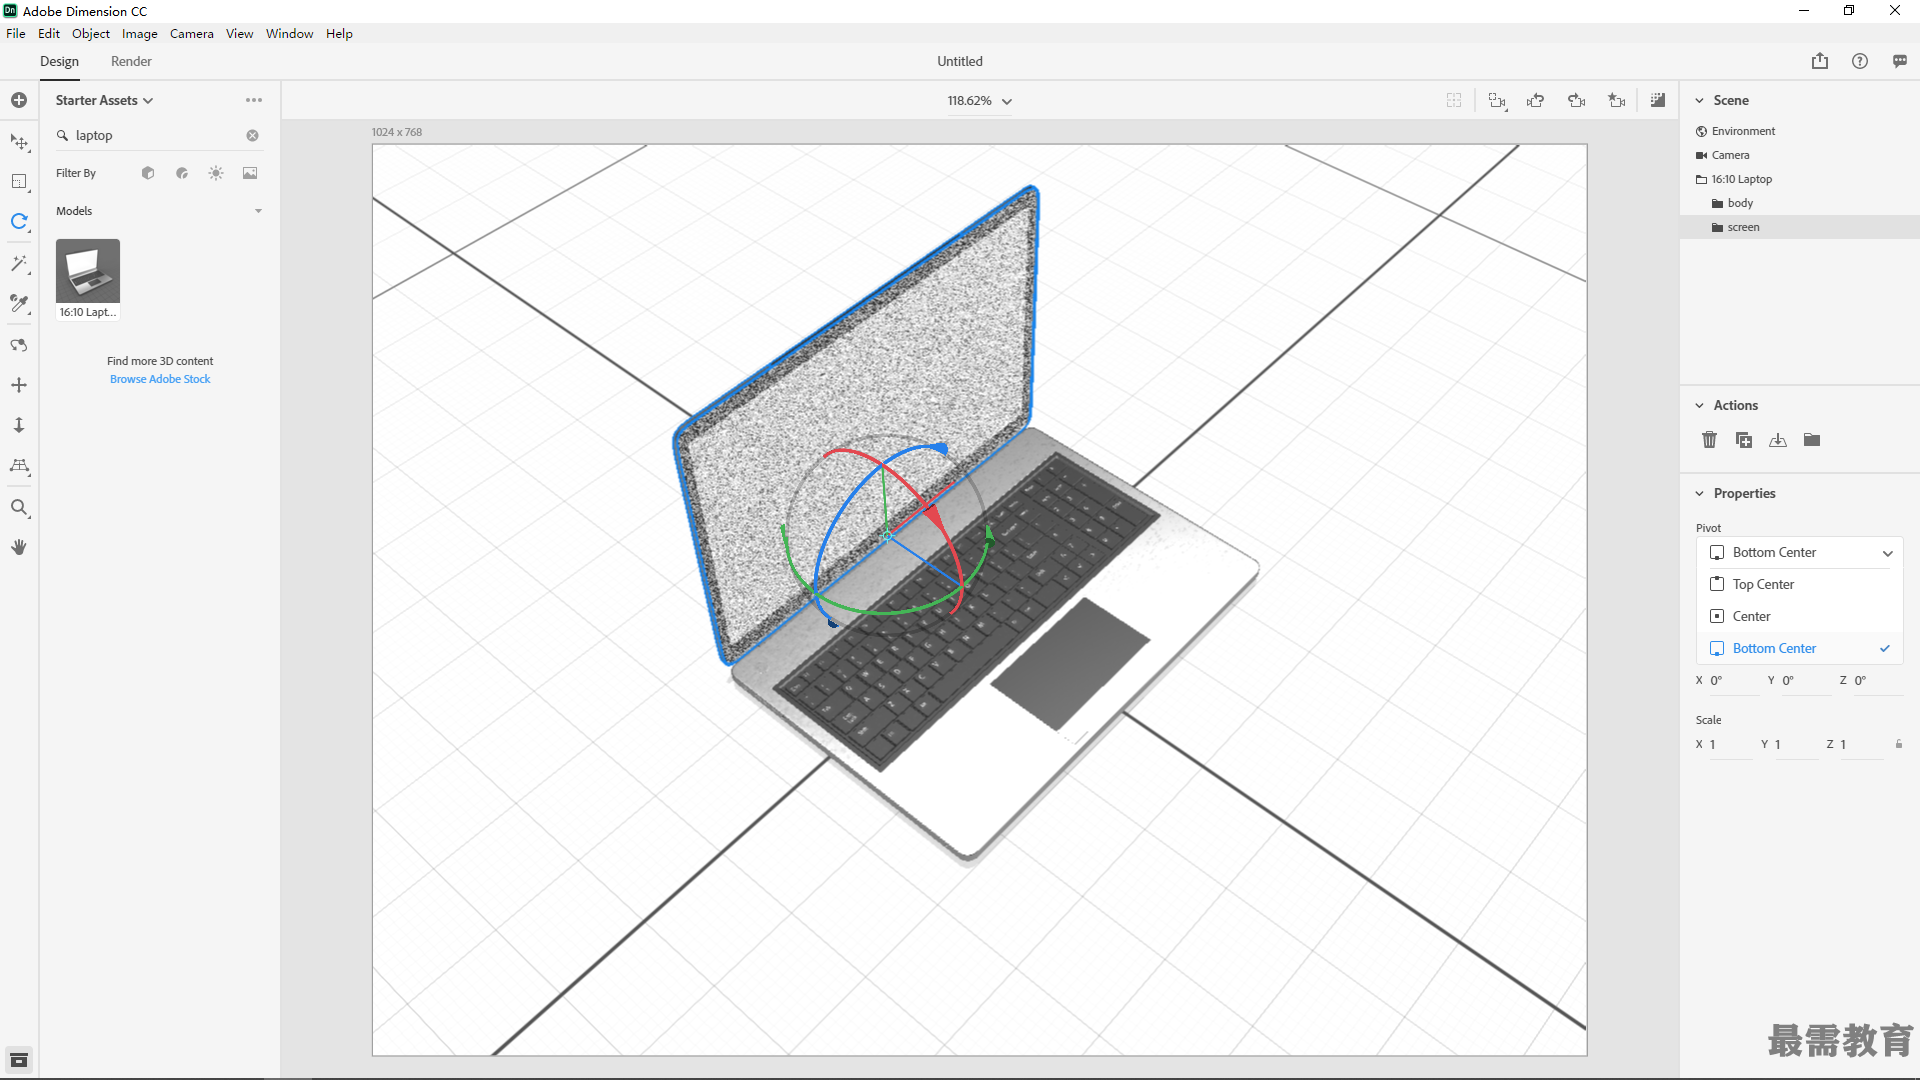Open the Starter Assets dropdown
This screenshot has height=1080, width=1920.
(x=104, y=100)
